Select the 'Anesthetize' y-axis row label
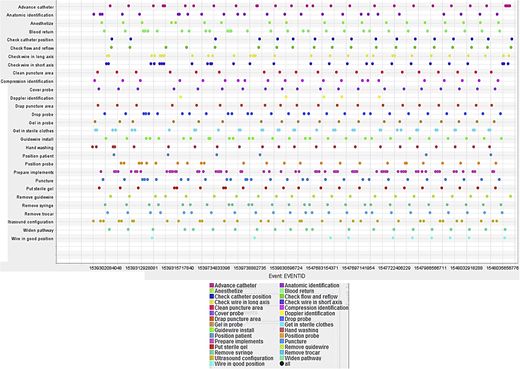520x369 pixels. [42, 24]
